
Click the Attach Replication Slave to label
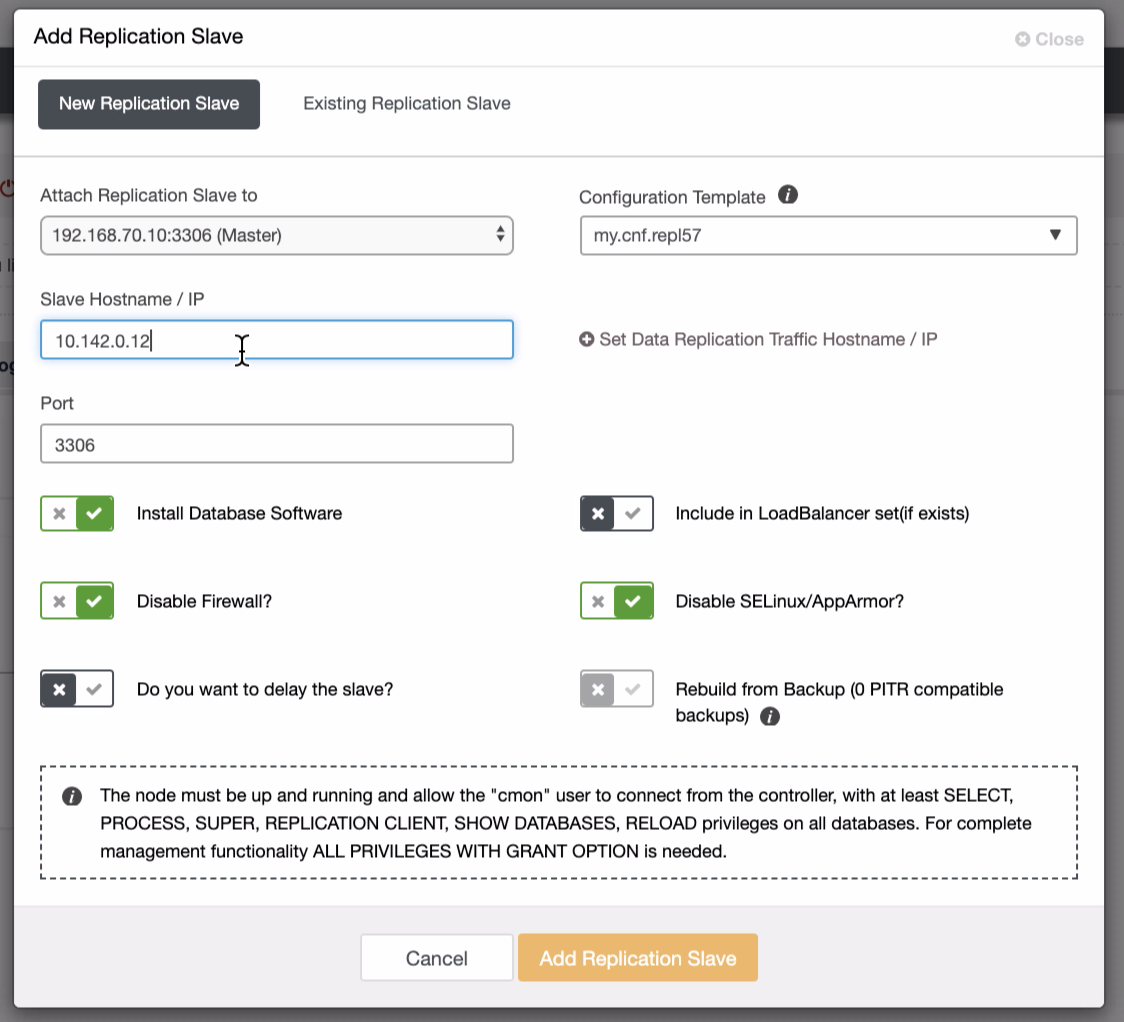point(148,195)
